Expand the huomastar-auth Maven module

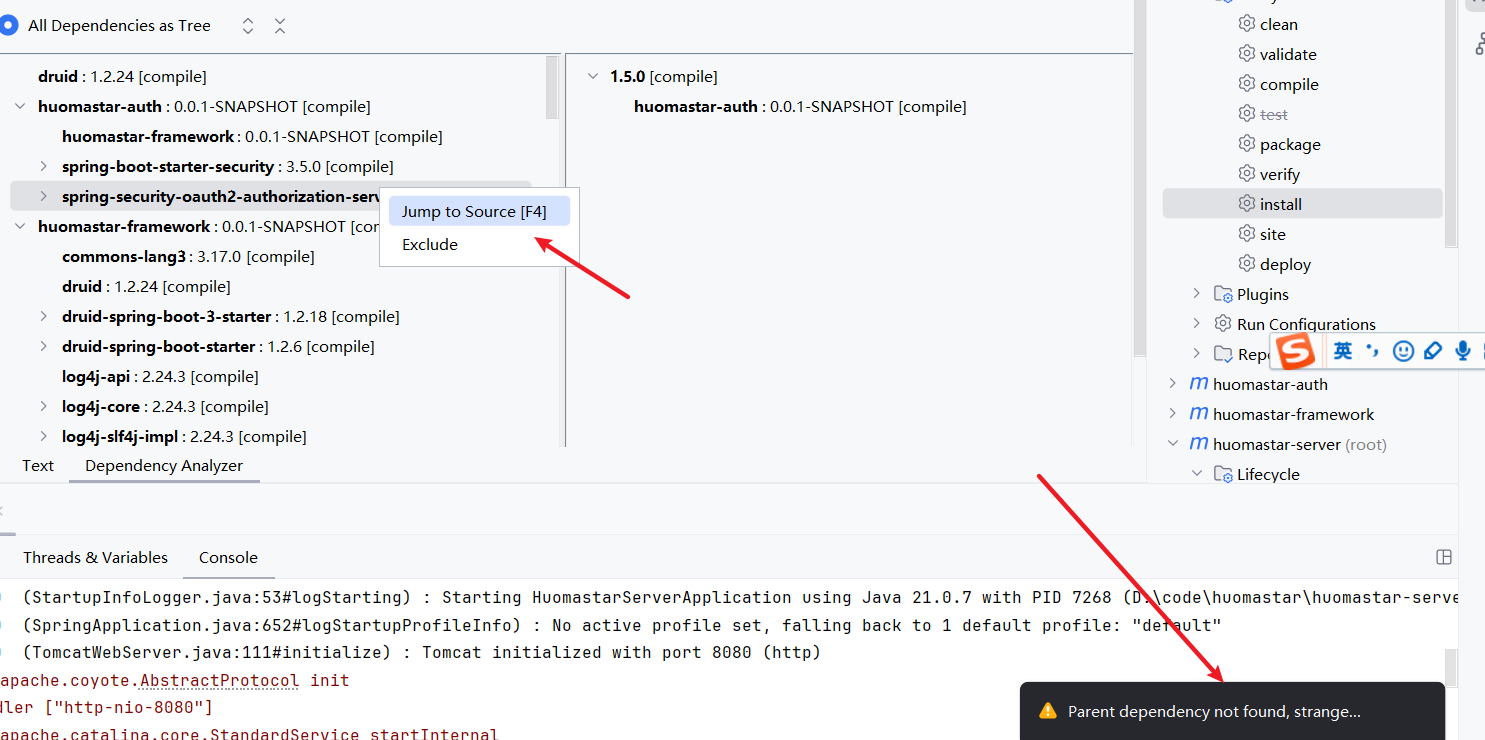coord(1173,384)
